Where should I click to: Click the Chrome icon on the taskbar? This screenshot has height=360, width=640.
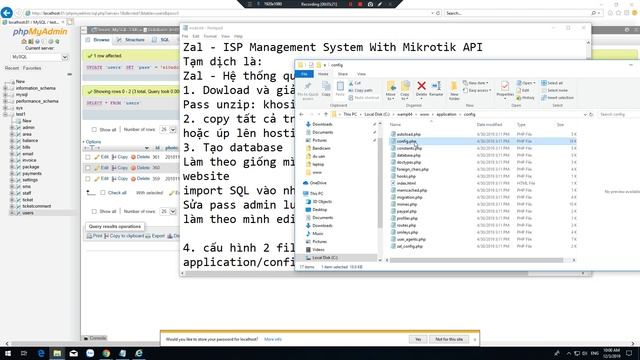pos(106,353)
